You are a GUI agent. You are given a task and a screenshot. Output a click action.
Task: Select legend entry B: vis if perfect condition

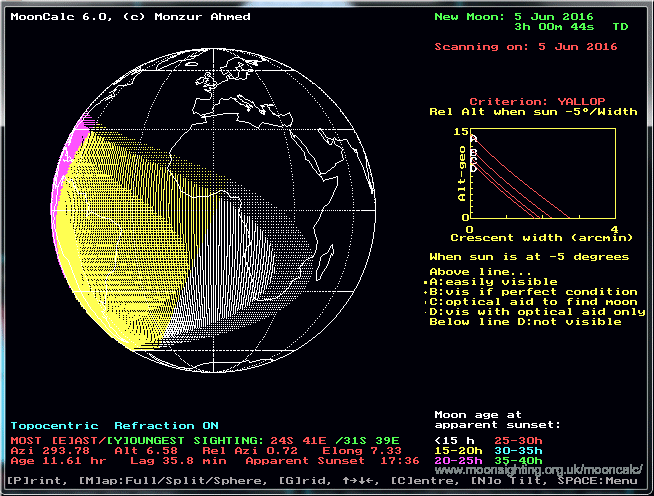coord(526,292)
